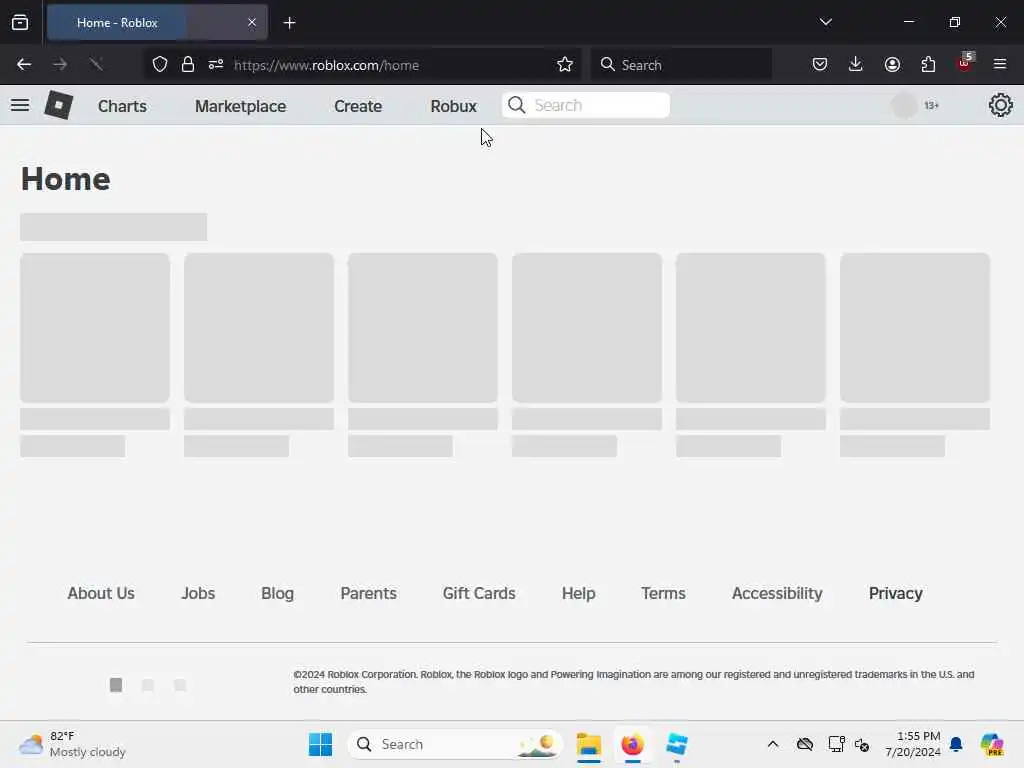Open browser extensions puzzle icon
This screenshot has width=1024, height=768.
pyautogui.click(x=928, y=64)
